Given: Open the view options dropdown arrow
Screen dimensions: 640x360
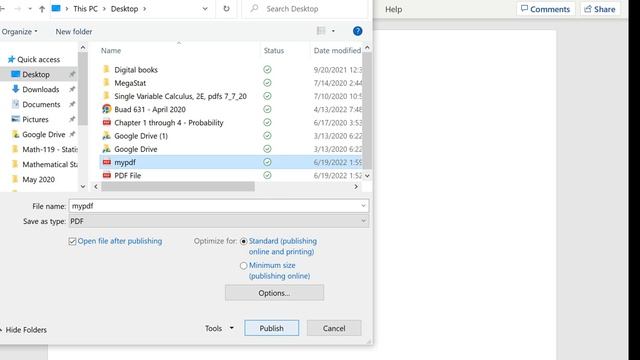Looking at the screenshot, I should click(x=333, y=31).
